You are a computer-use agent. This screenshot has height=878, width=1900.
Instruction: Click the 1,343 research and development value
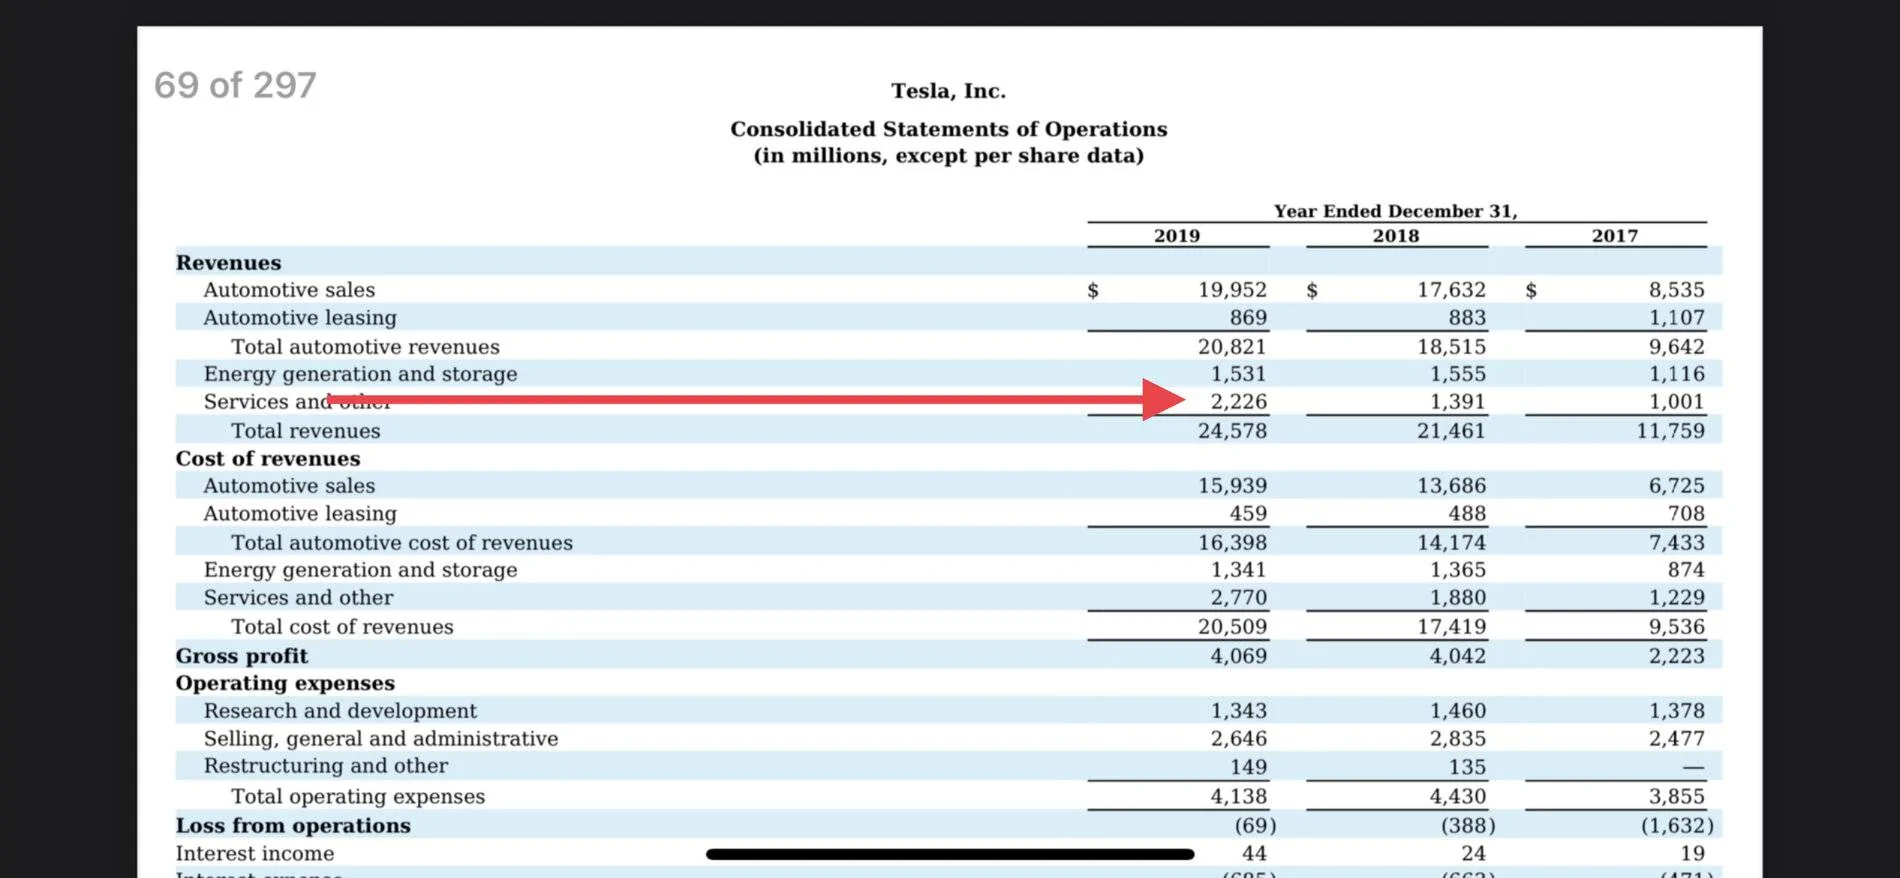click(x=1238, y=710)
